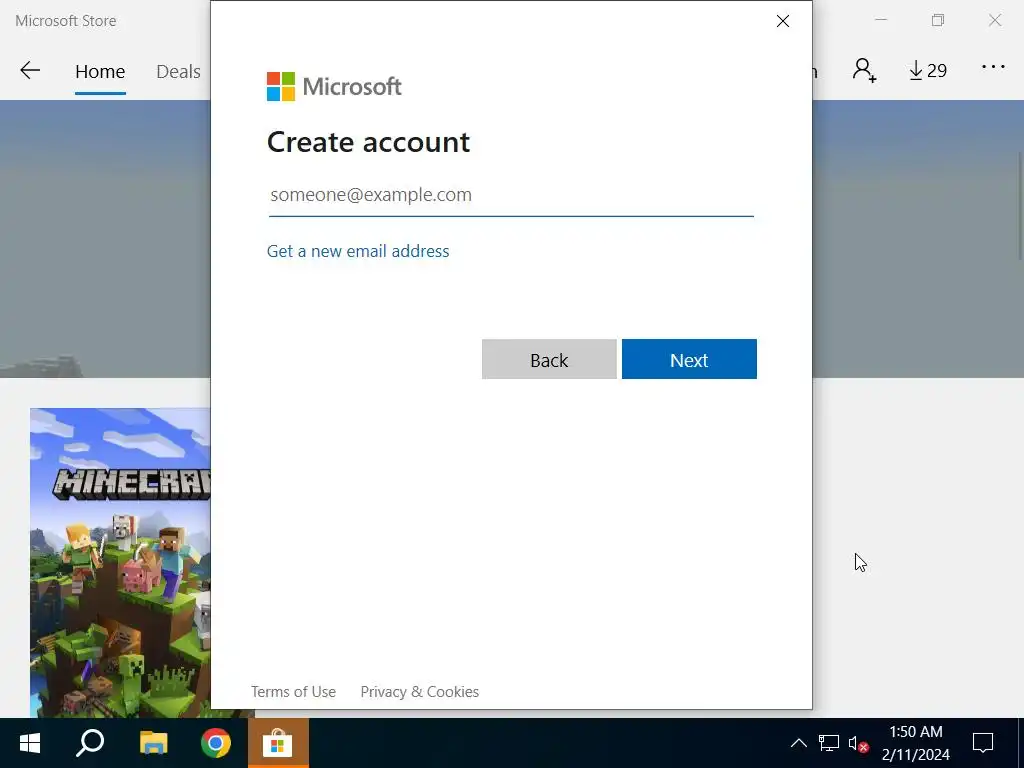
Task: Open the sign-in account icon in Store
Action: pyautogui.click(x=864, y=70)
